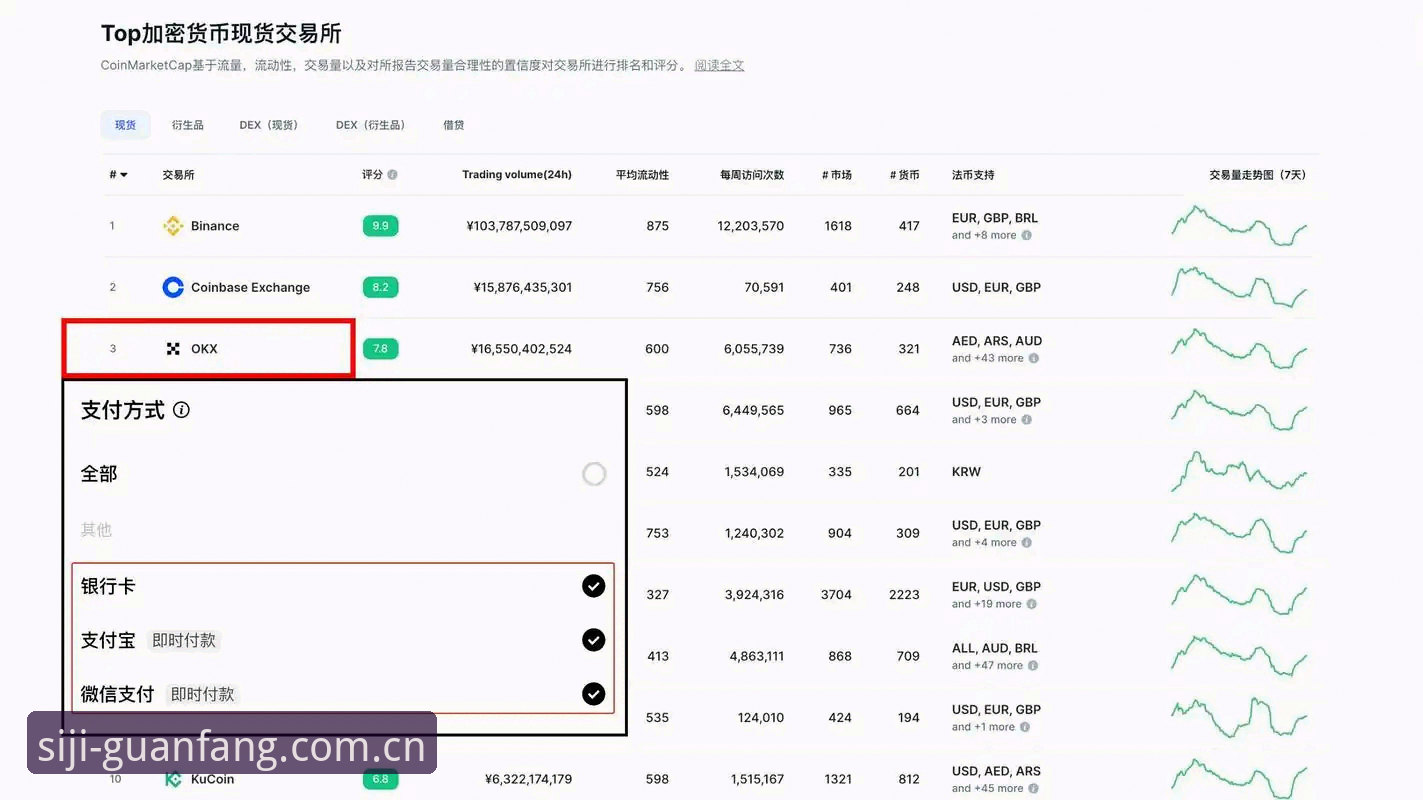Click the 即时付款 tag beside 微信支付
Image resolution: width=1423 pixels, height=800 pixels.
[x=203, y=694]
